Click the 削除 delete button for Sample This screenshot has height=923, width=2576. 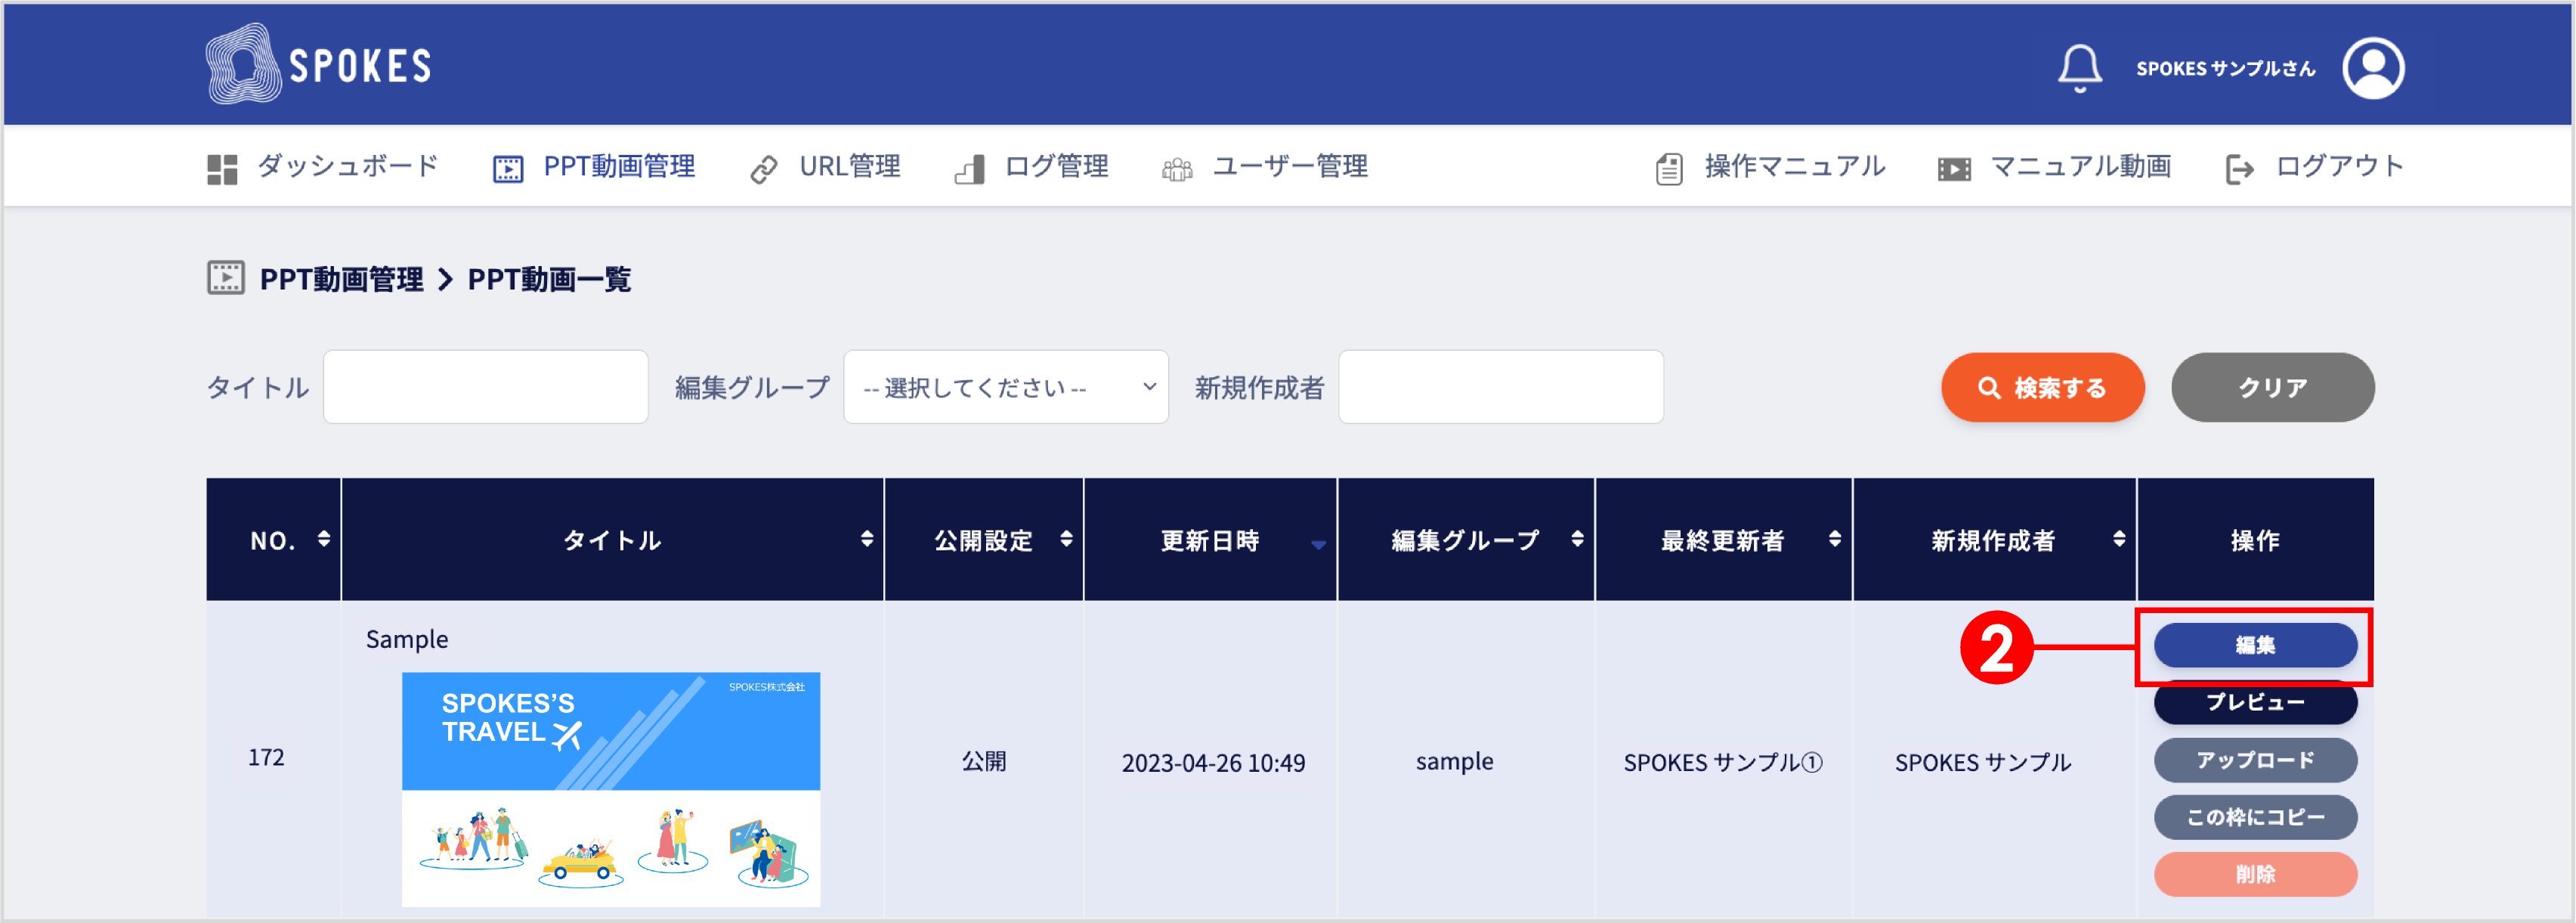point(2255,874)
